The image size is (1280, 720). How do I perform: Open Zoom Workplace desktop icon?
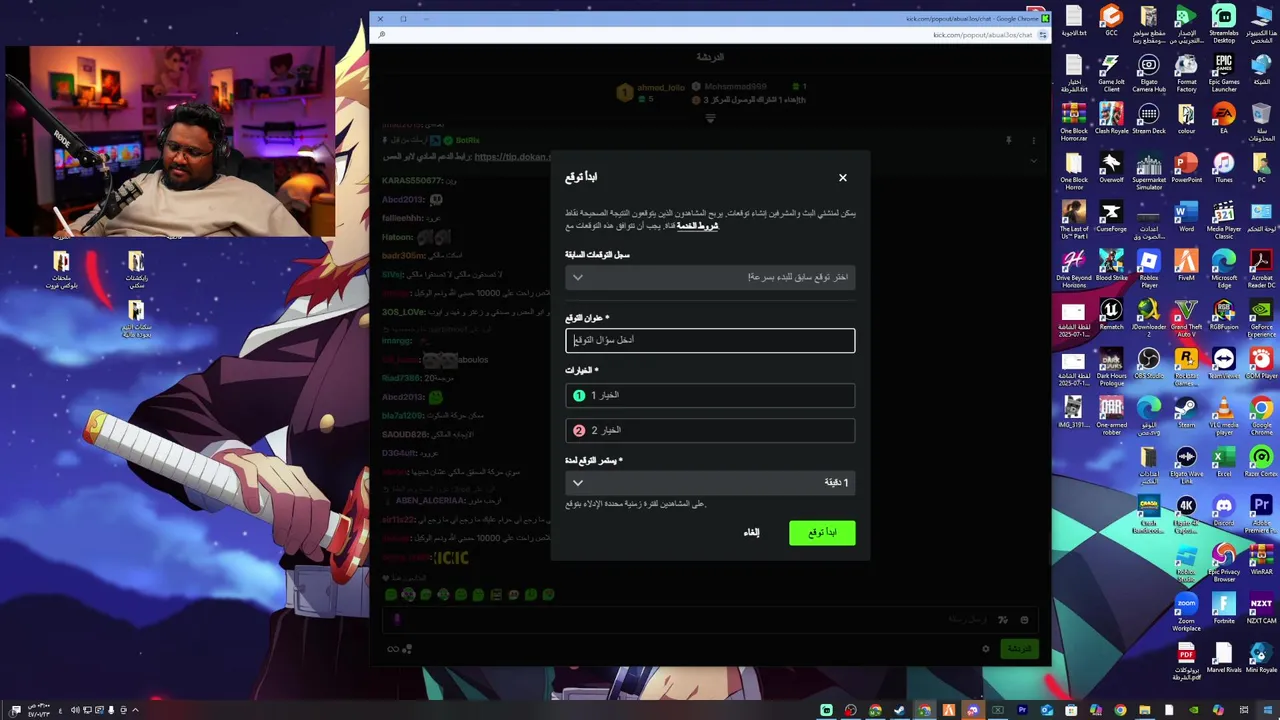[x=1186, y=612]
